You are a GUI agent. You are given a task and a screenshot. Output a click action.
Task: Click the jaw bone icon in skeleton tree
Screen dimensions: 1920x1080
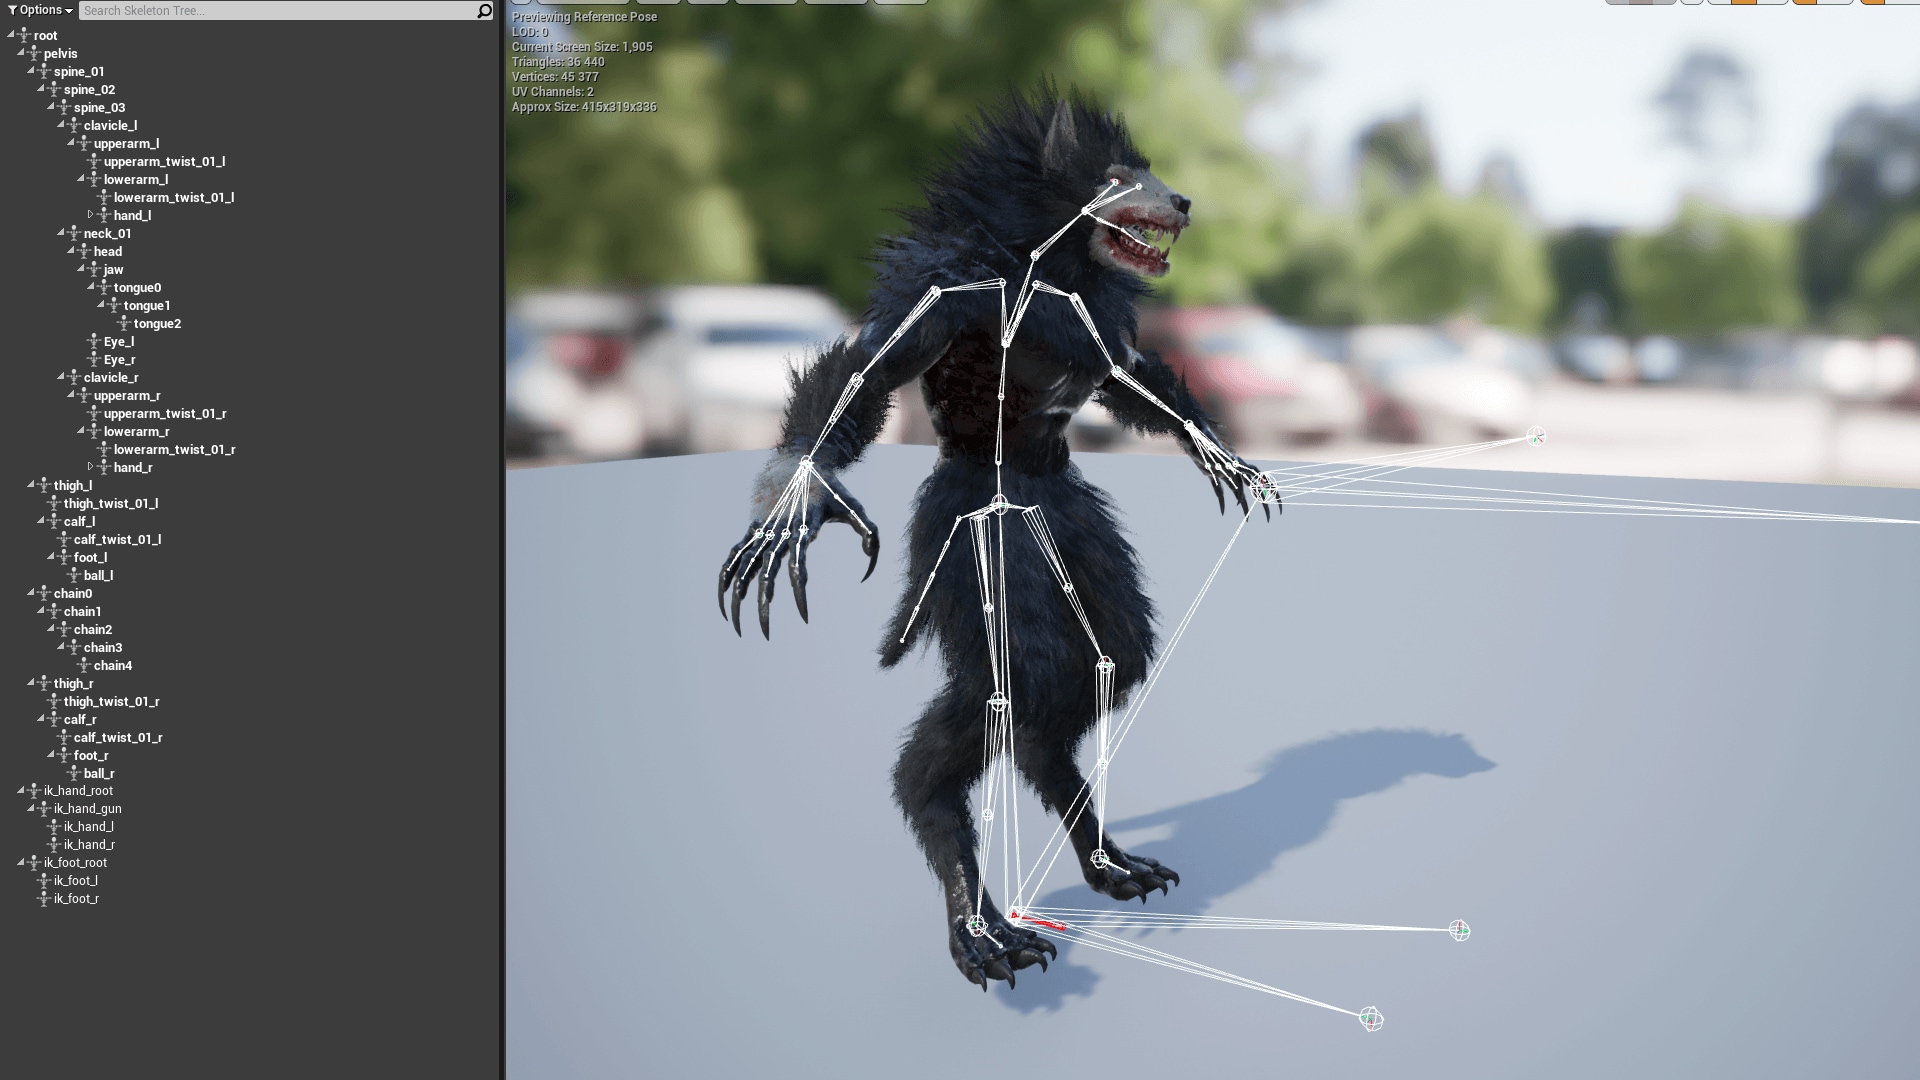tap(95, 269)
